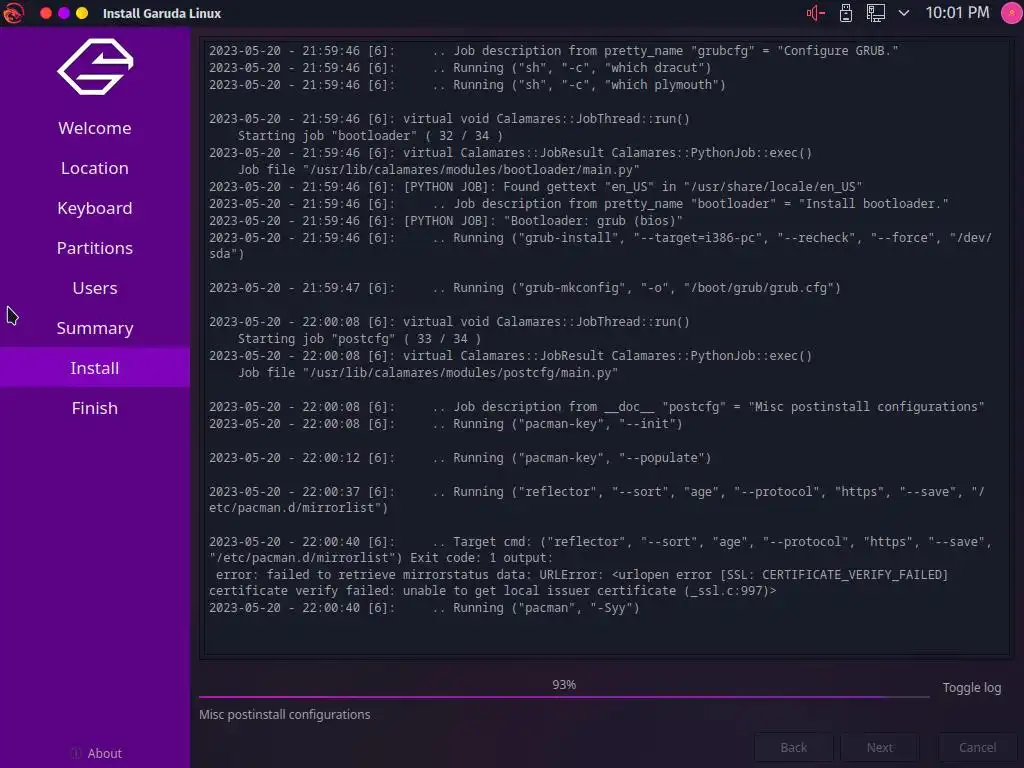The width and height of the screenshot is (1024, 768).
Task: Expand the hidden system tray chevron
Action: click(x=904, y=13)
